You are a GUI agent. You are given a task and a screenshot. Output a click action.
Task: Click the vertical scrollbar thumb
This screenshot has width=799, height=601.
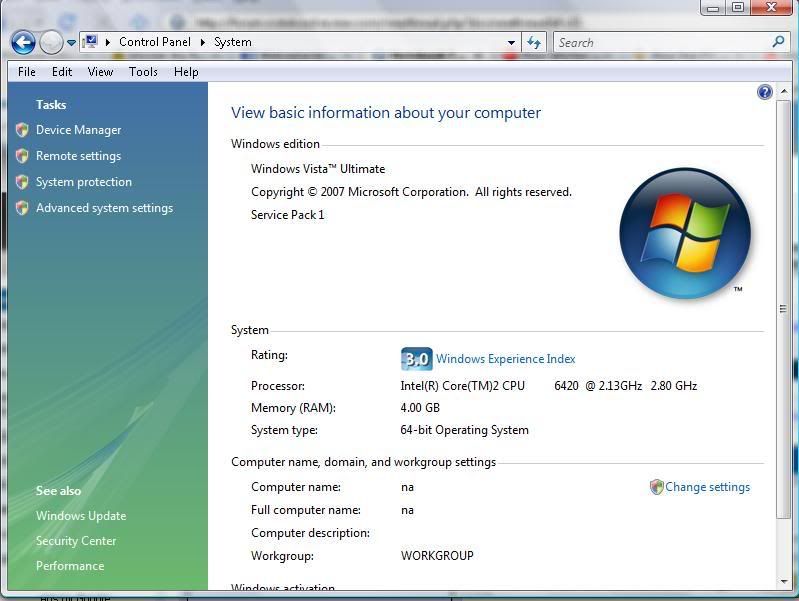(x=784, y=309)
